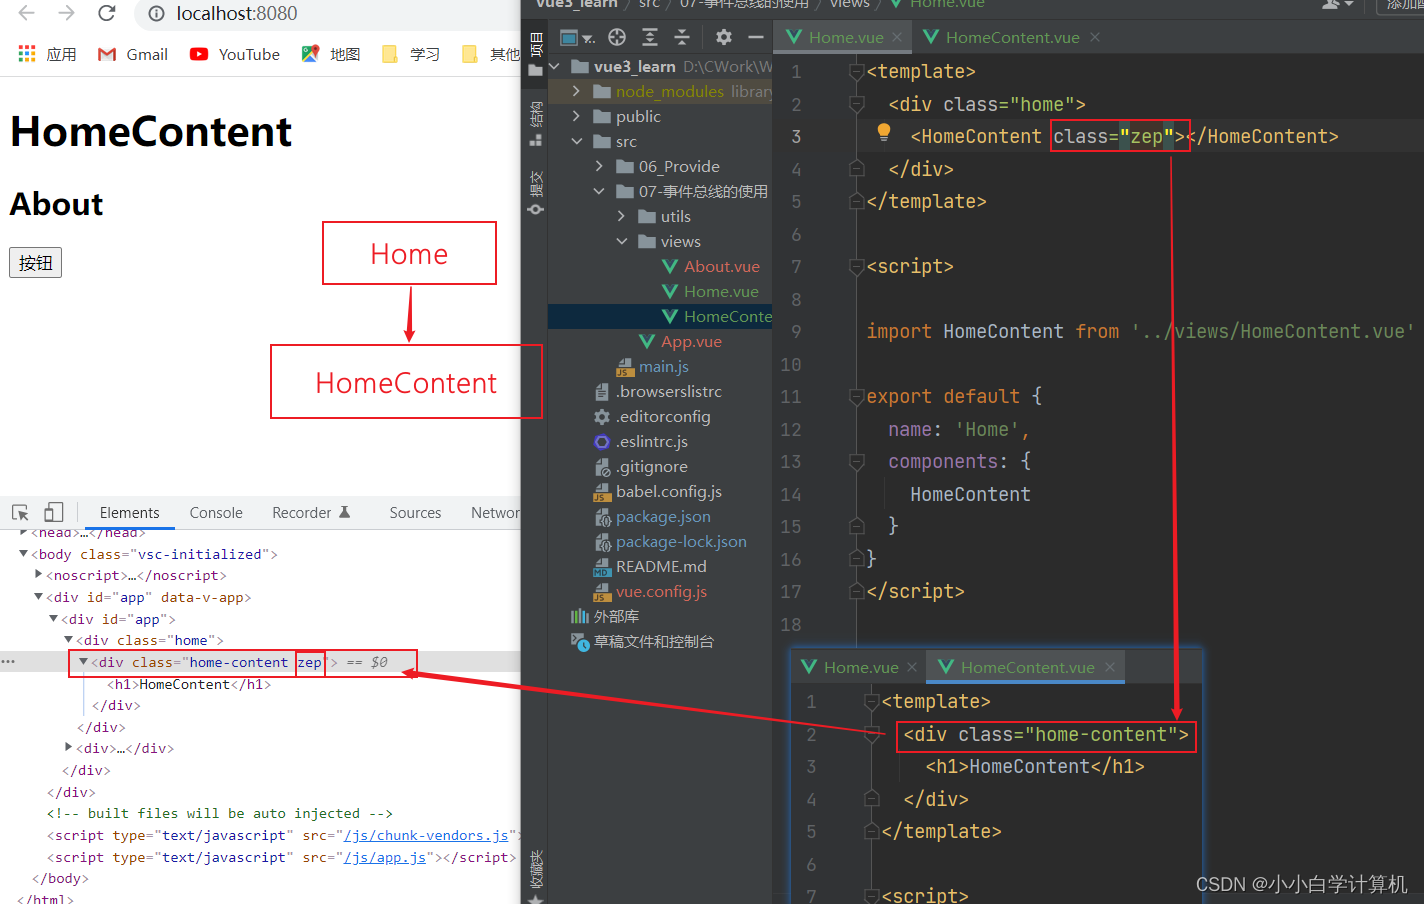The width and height of the screenshot is (1424, 904).
Task: Open the 学习 bookmark folder
Action: click(411, 54)
